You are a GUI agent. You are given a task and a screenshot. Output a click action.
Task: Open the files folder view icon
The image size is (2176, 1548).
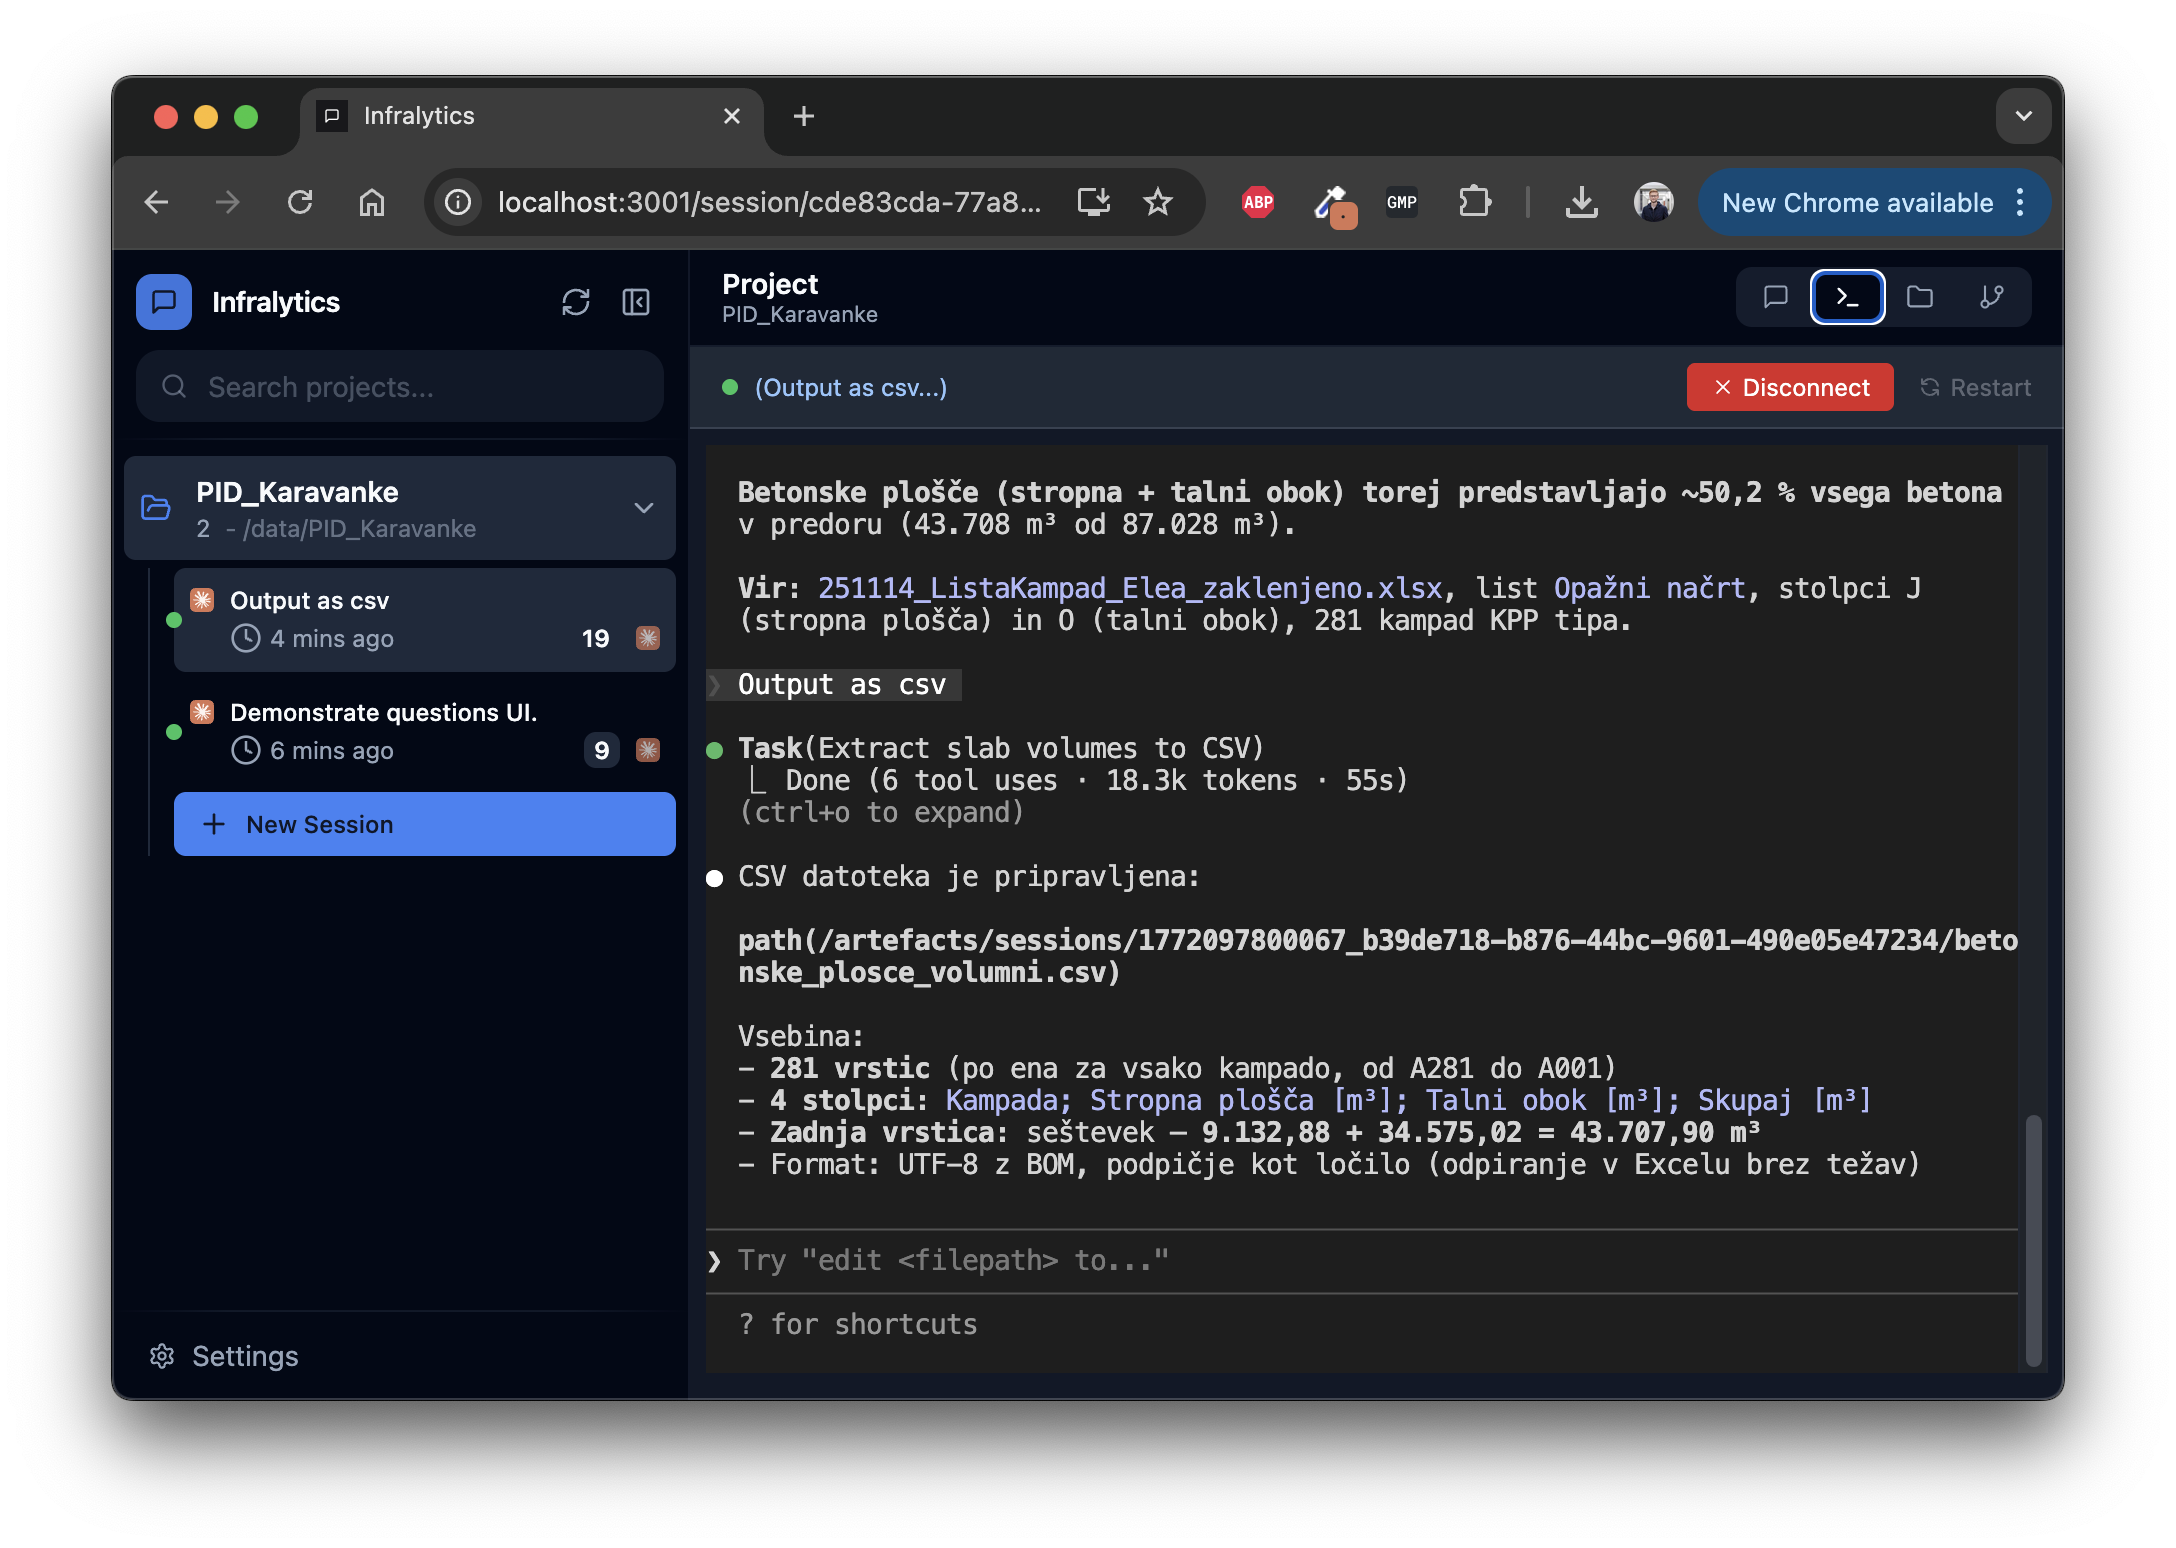coord(1919,297)
